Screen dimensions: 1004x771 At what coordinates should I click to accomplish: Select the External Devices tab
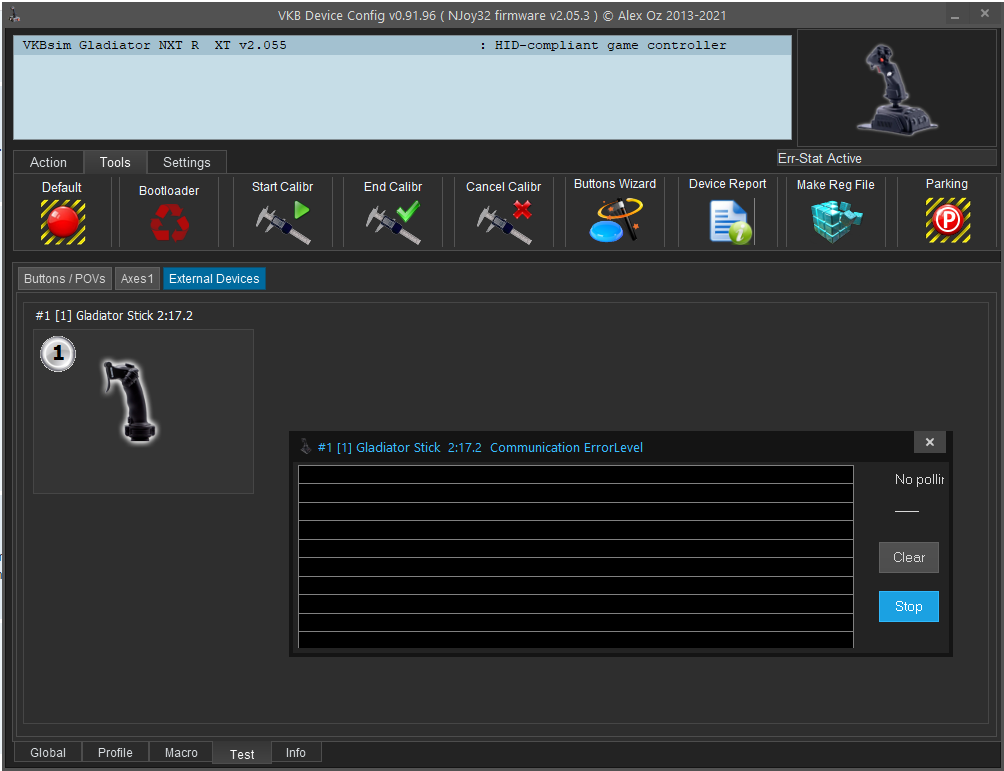click(x=215, y=279)
